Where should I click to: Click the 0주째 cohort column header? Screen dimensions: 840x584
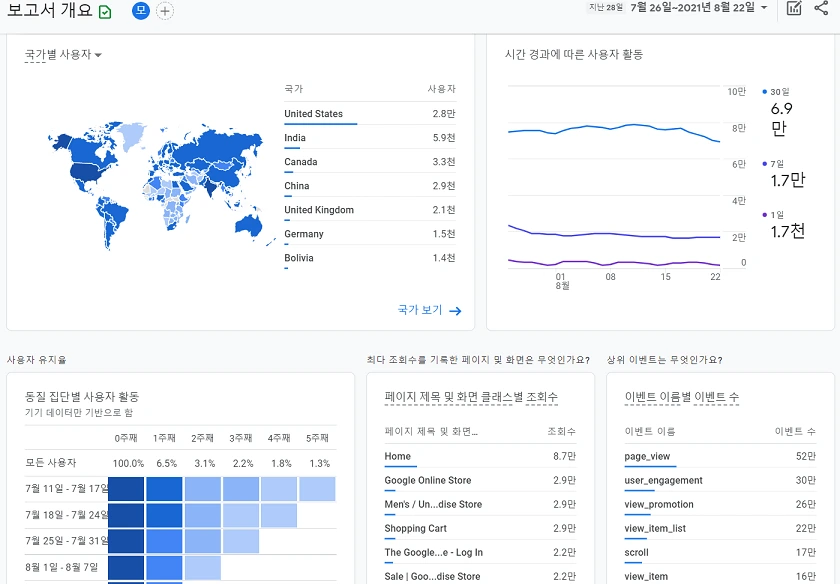126,438
